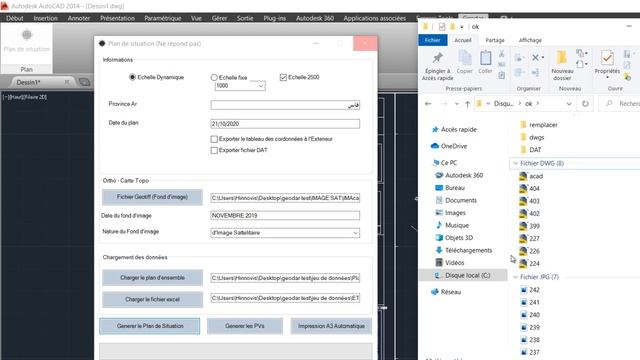This screenshot has height=360, width=640.
Task: Open the Fichier tab in Explorer
Action: pyautogui.click(x=433, y=40)
